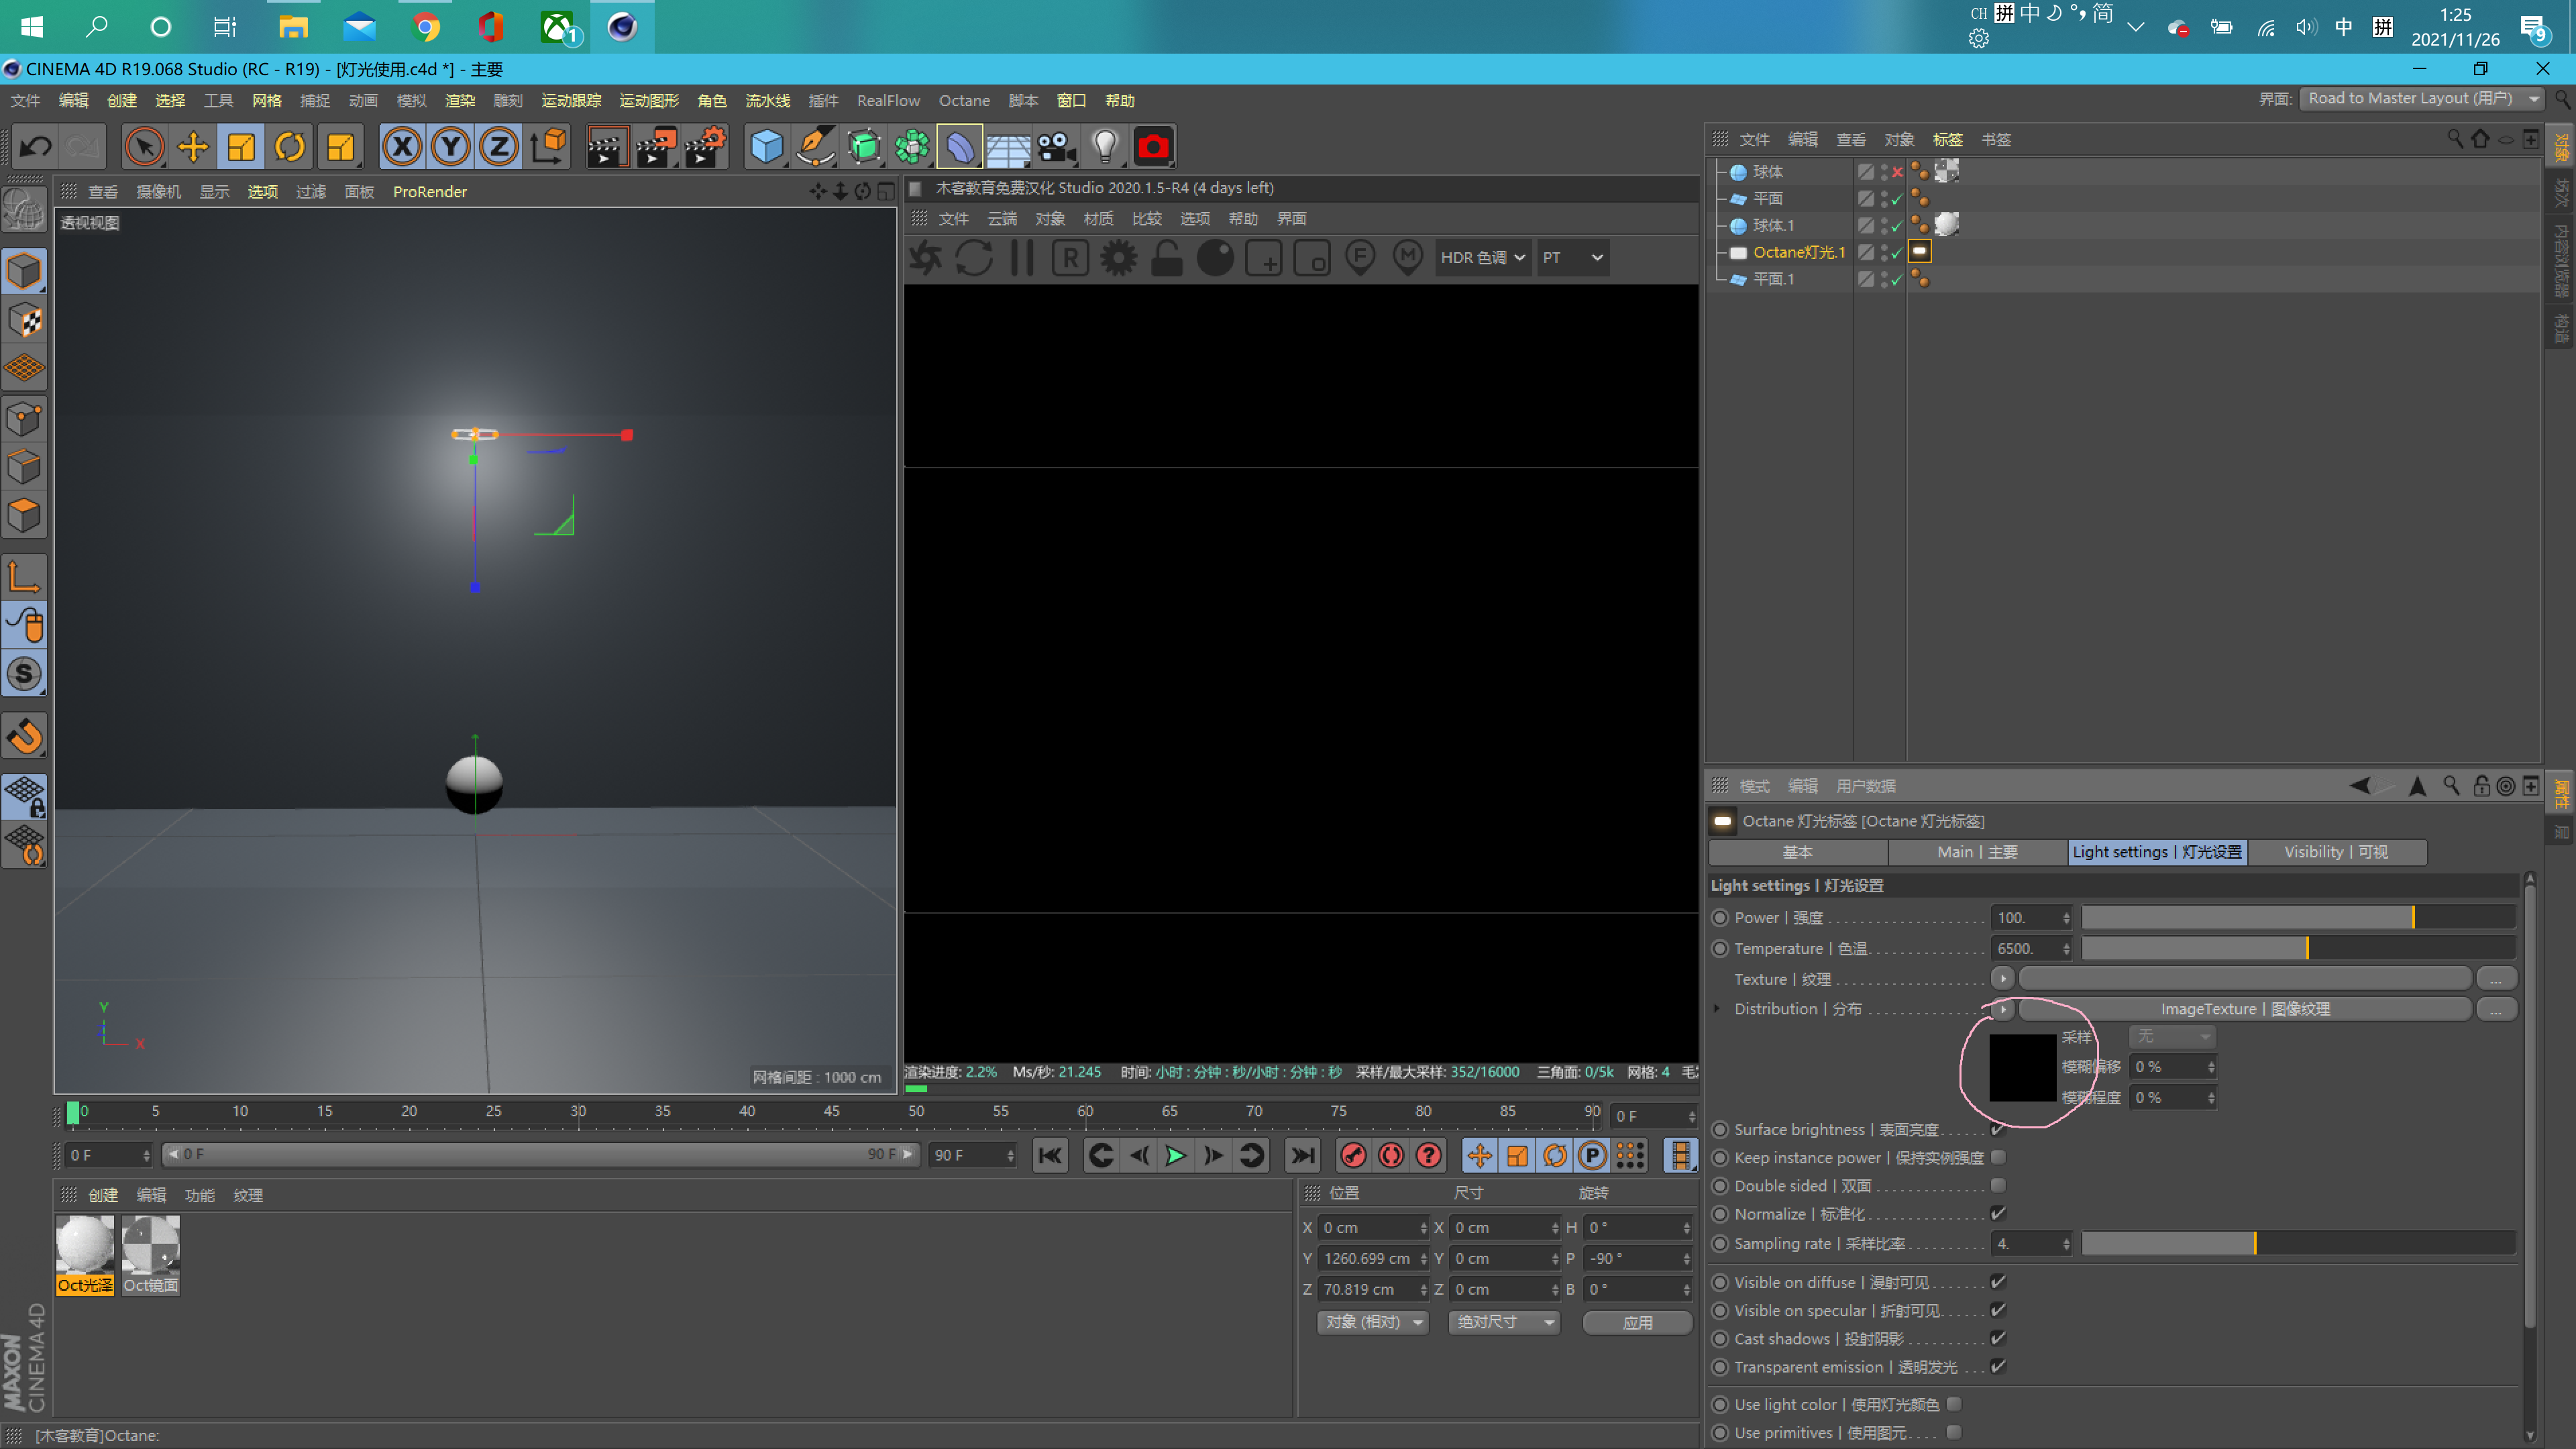2576x1449 pixels.
Task: Switch to the Visibility | 可视 tab
Action: [x=2337, y=852]
